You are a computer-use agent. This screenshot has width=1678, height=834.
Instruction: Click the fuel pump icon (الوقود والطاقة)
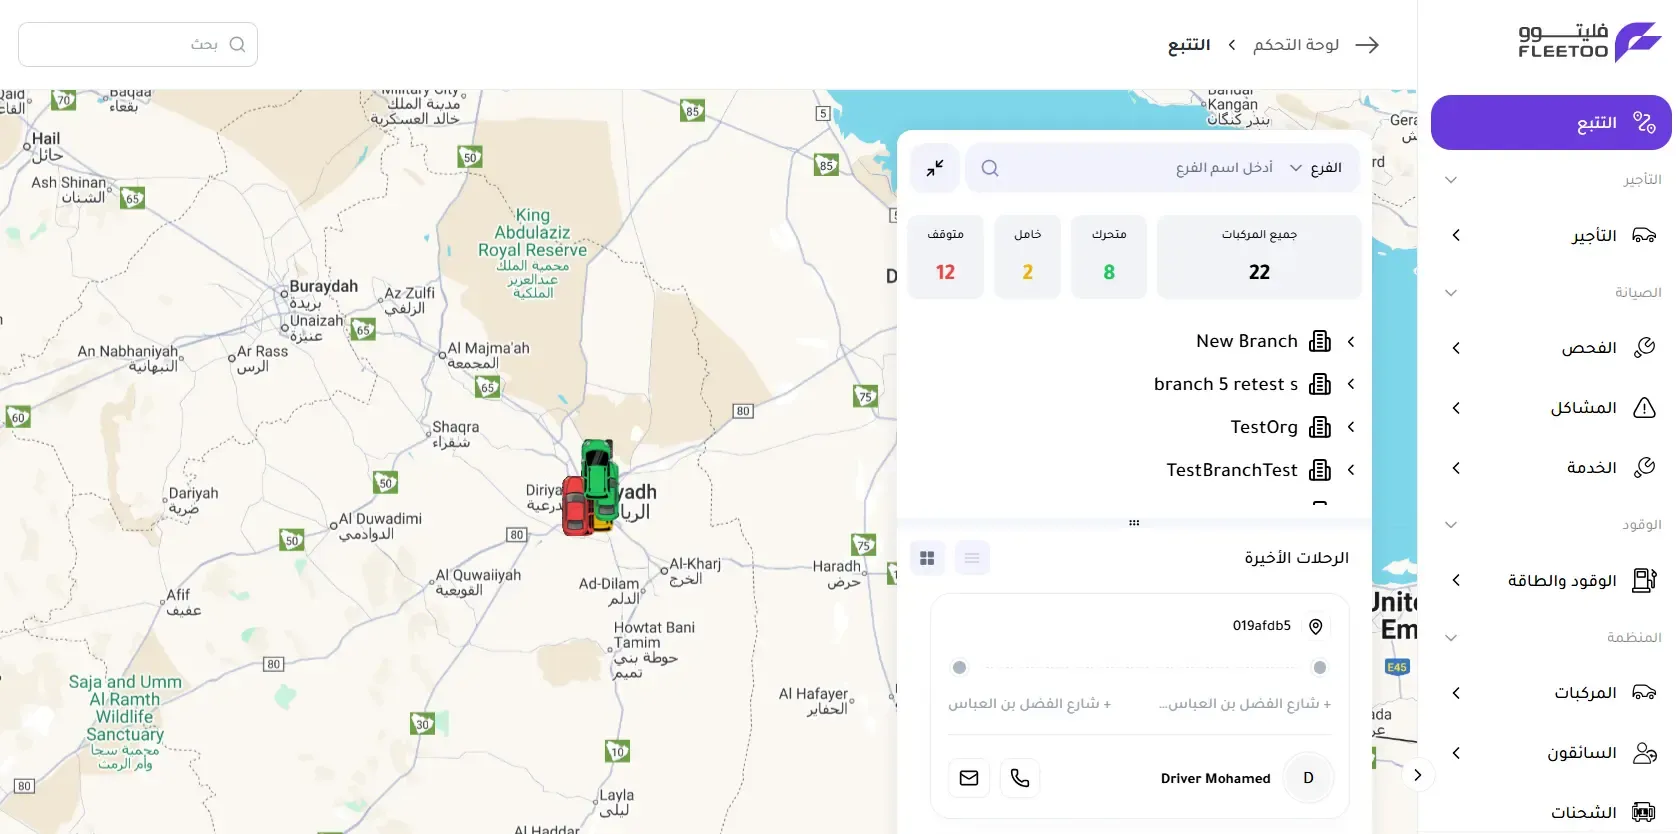[1644, 580]
